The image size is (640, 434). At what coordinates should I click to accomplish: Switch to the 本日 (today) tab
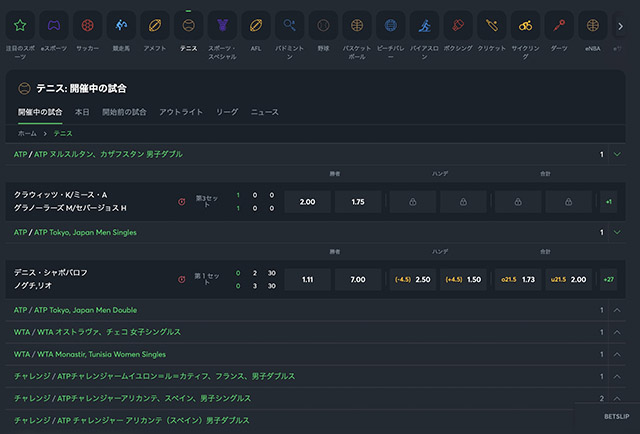point(82,112)
